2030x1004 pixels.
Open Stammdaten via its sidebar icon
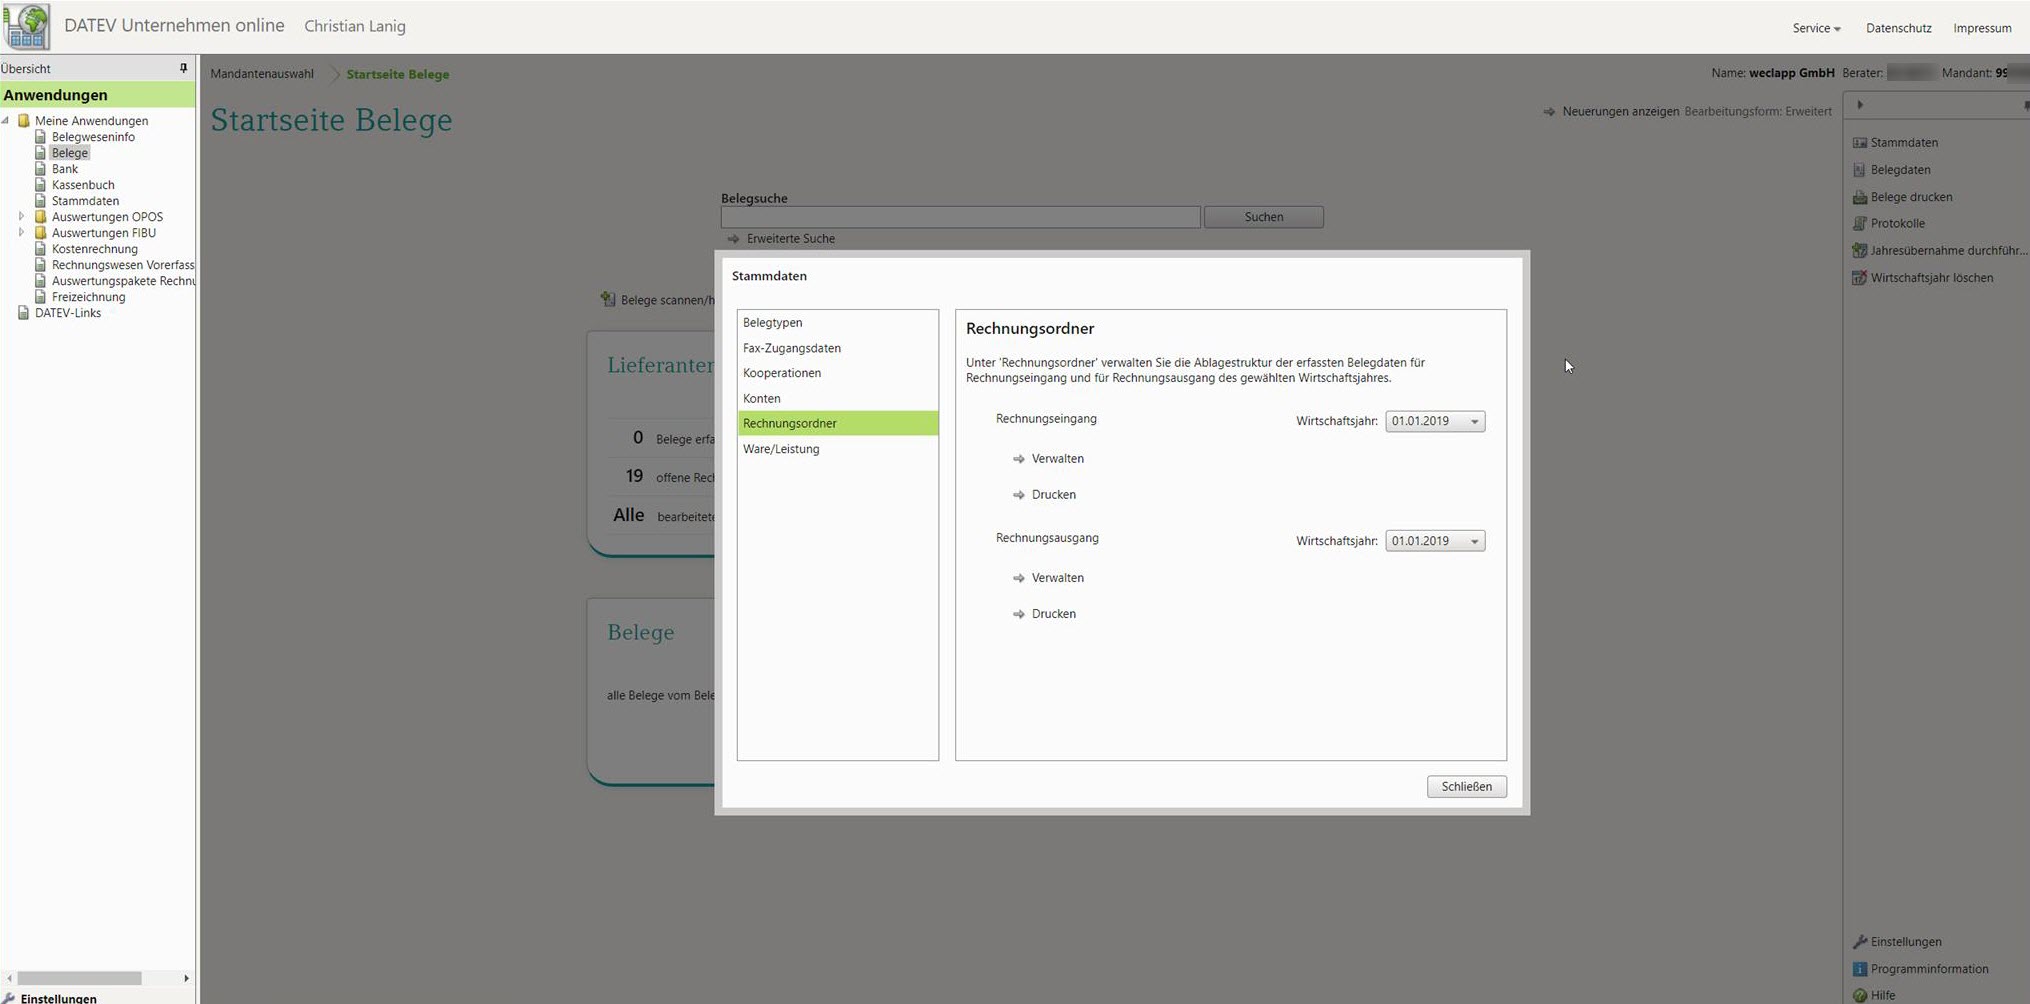pyautogui.click(x=1859, y=142)
